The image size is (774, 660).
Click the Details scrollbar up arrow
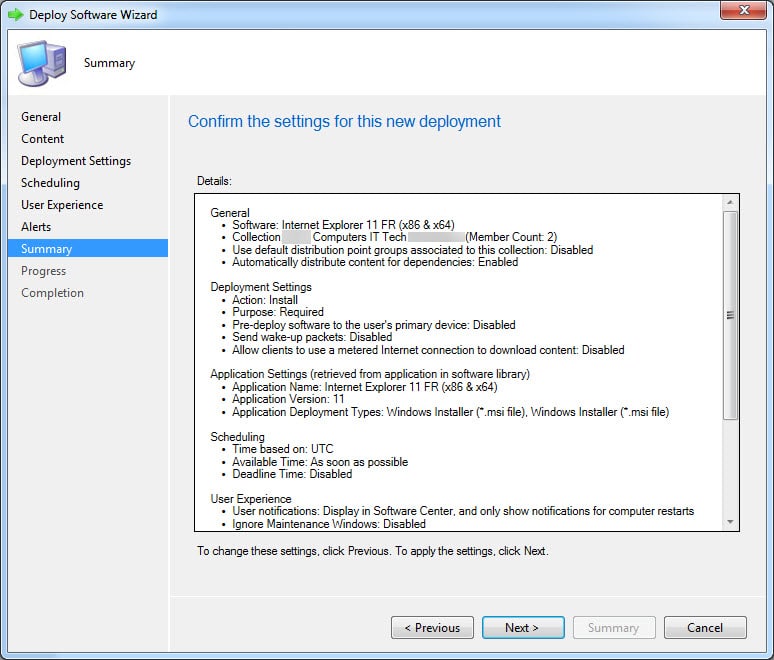[730, 202]
